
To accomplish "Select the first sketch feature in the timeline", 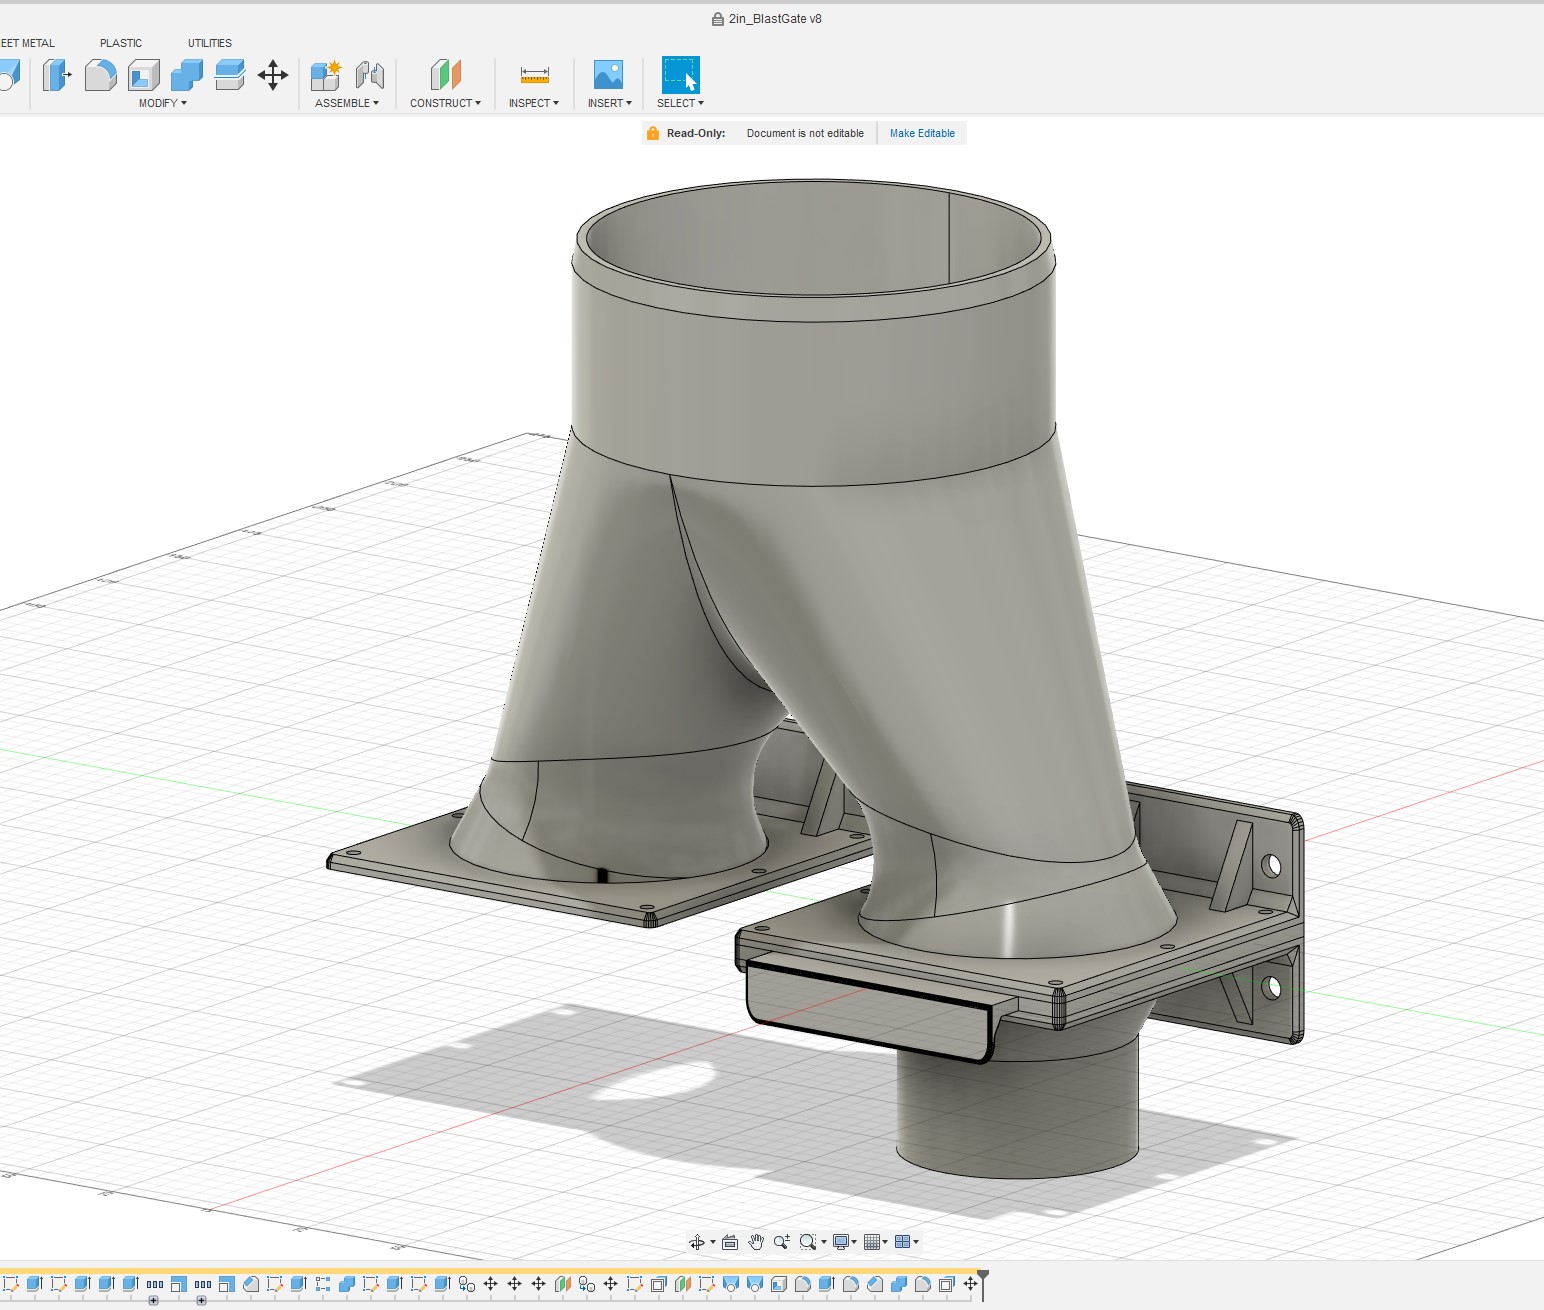I will coord(12,1284).
